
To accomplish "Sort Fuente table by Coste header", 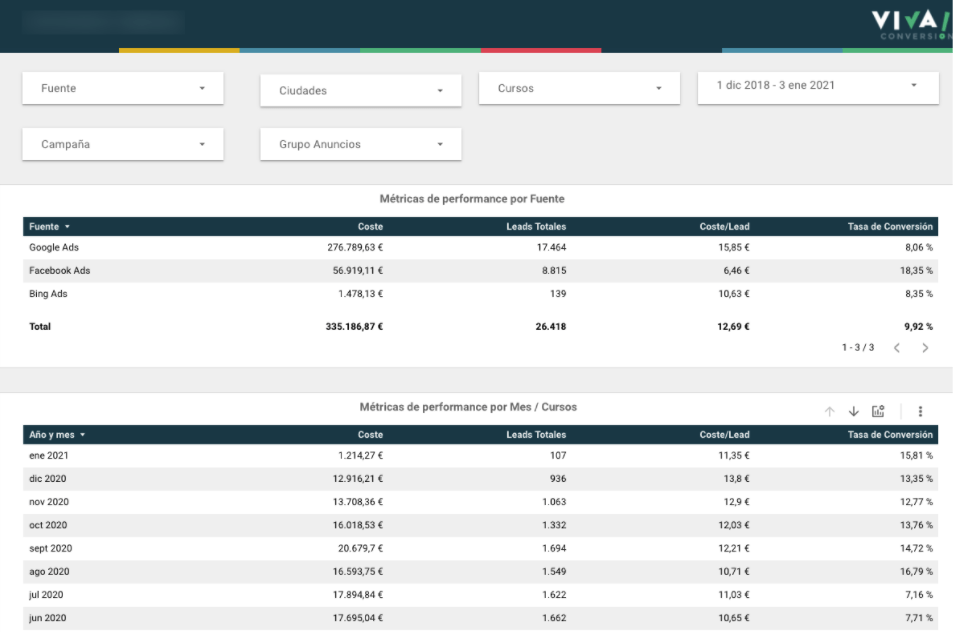I will [370, 227].
